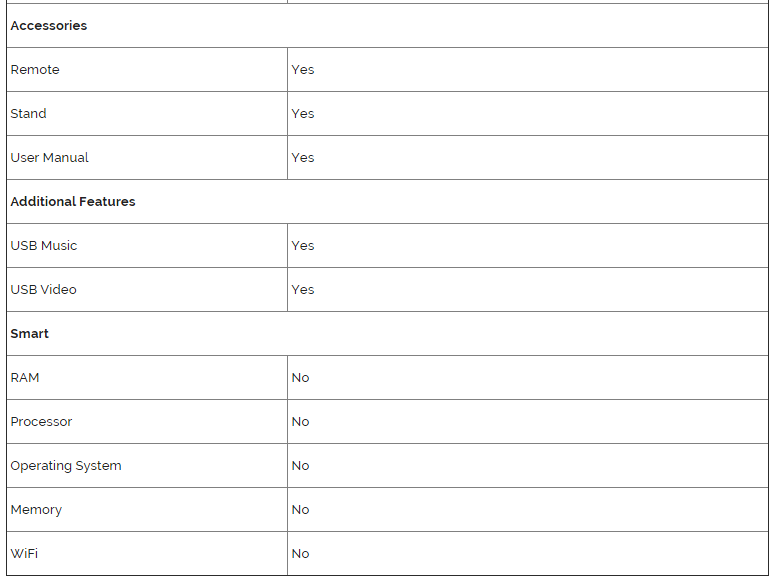Click the Memory row label
Viewport: 776px width, 585px height.
36,510
